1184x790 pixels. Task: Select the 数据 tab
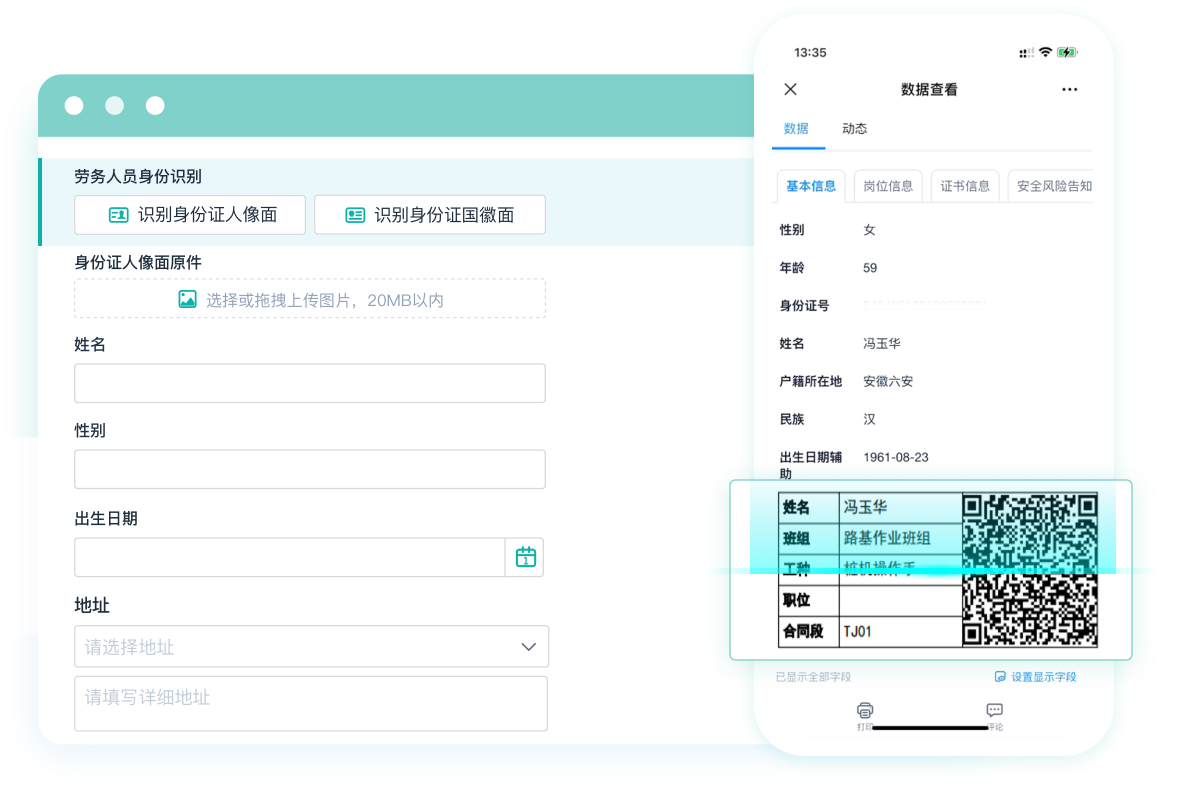796,128
